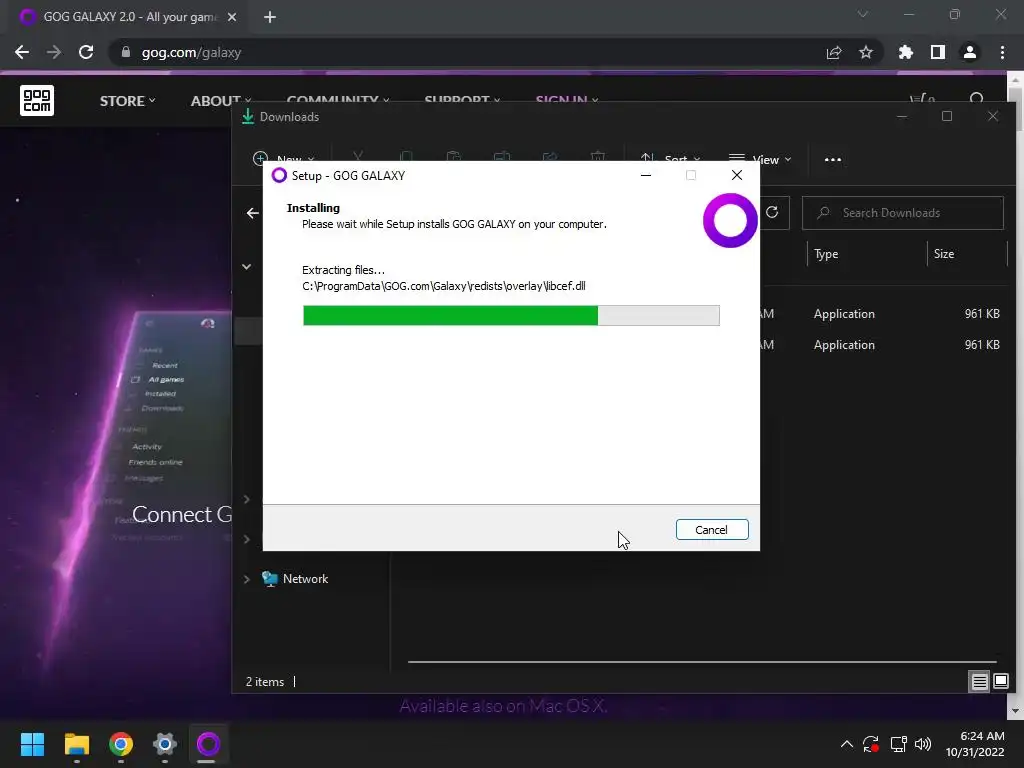Click the installation progress bar

[511, 315]
